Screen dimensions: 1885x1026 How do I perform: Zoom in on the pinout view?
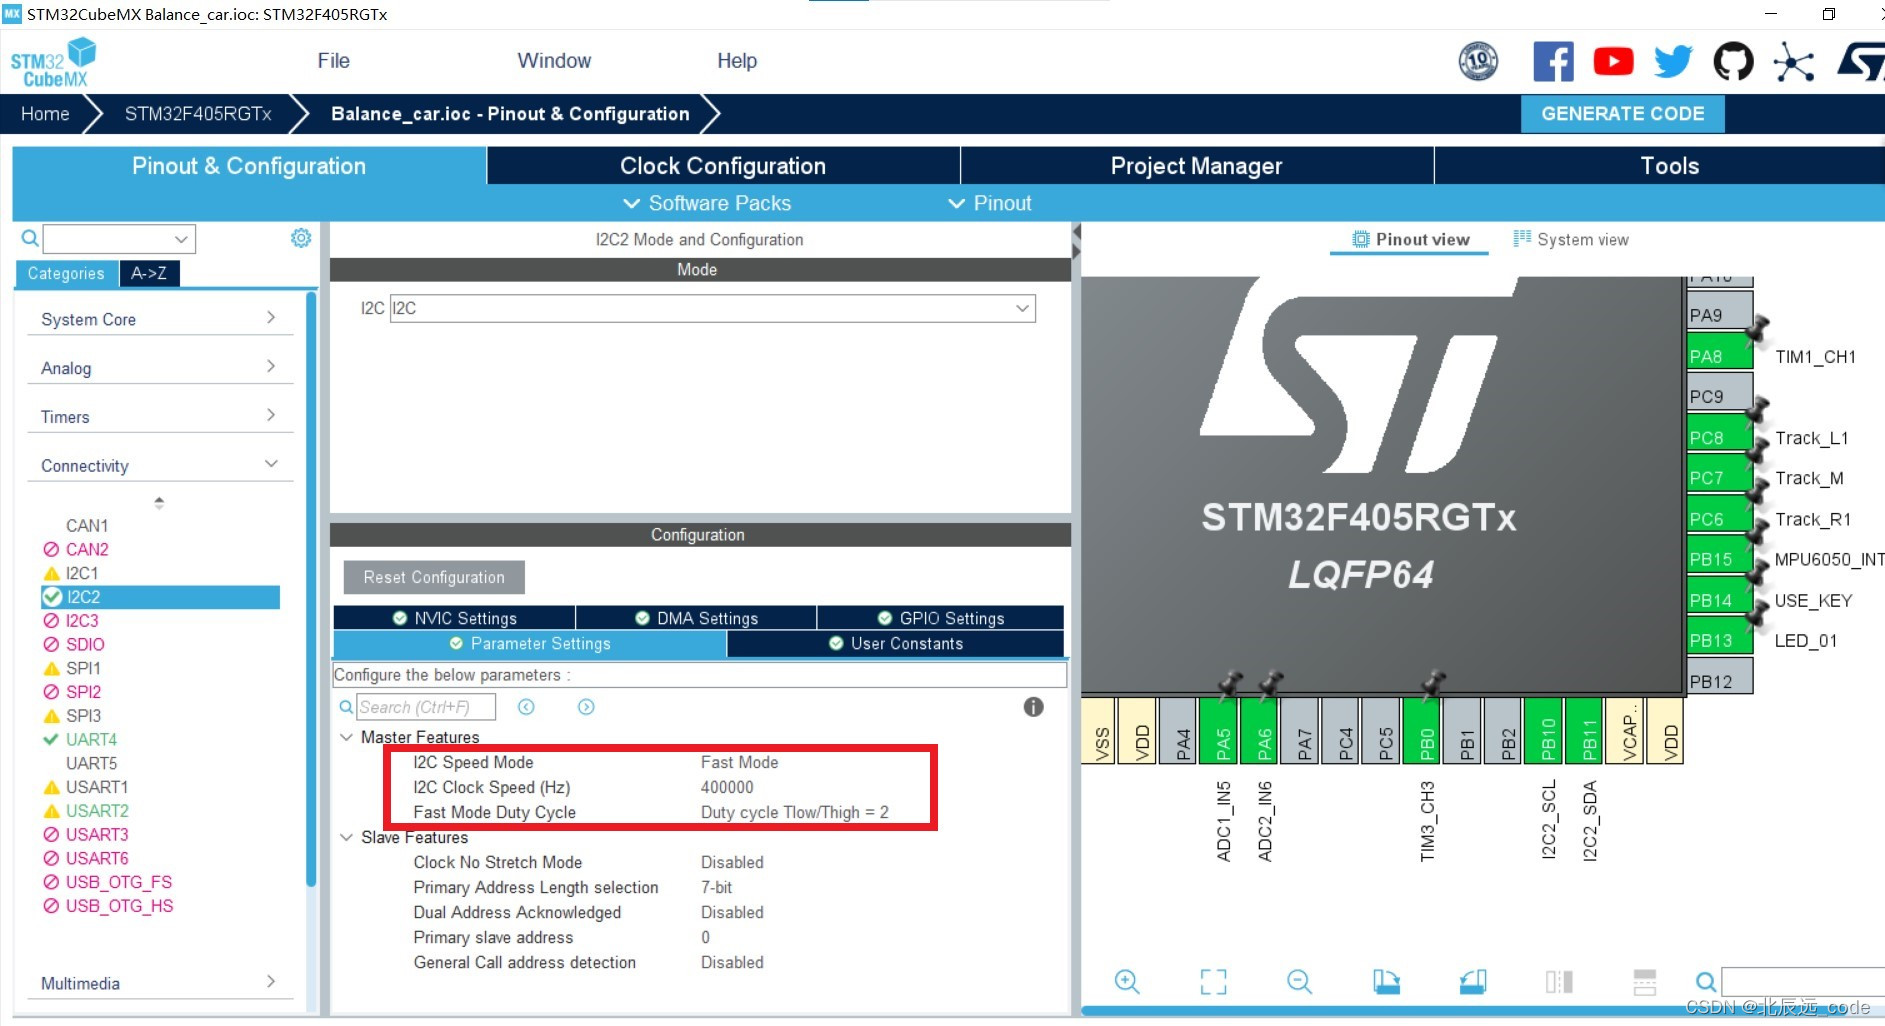[x=1127, y=982]
